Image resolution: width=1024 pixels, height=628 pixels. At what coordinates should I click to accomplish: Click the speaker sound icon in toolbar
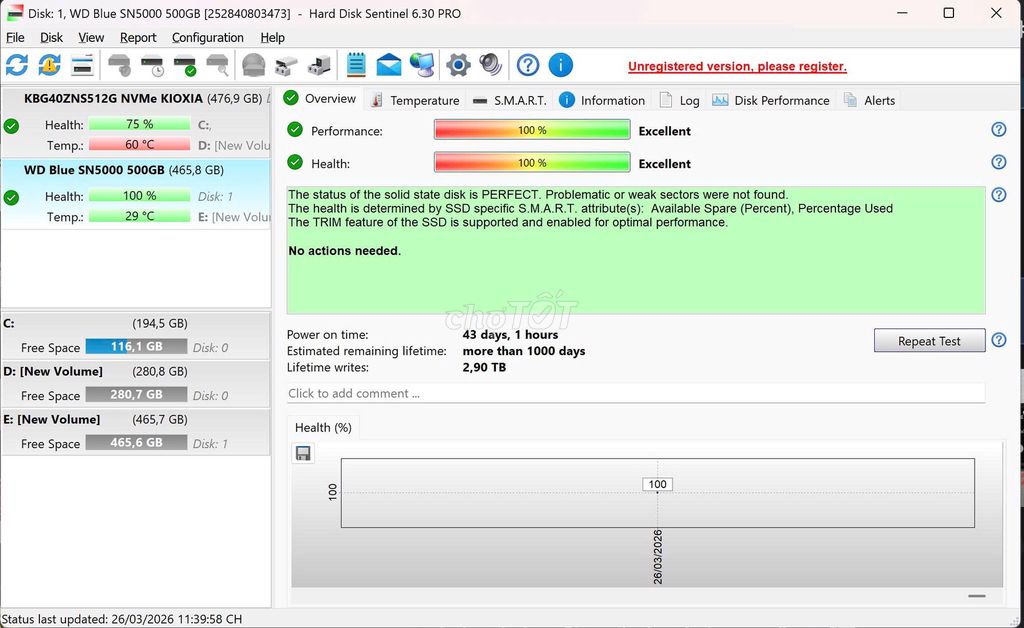point(490,65)
